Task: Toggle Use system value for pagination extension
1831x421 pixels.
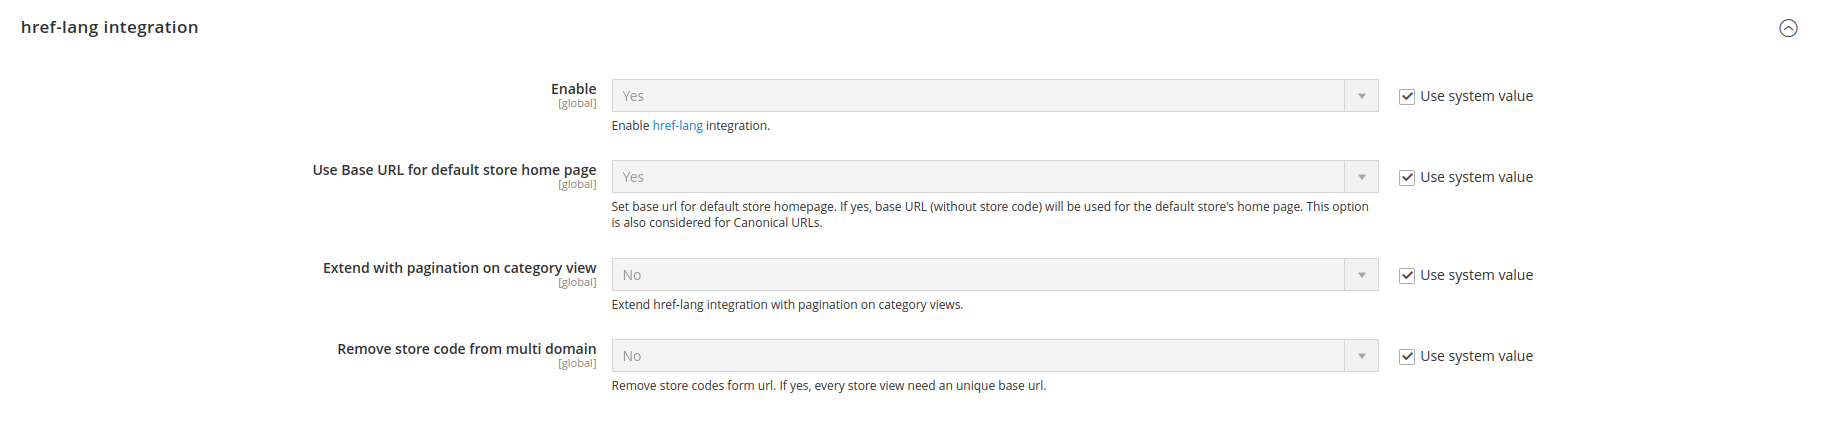Action: pyautogui.click(x=1407, y=276)
